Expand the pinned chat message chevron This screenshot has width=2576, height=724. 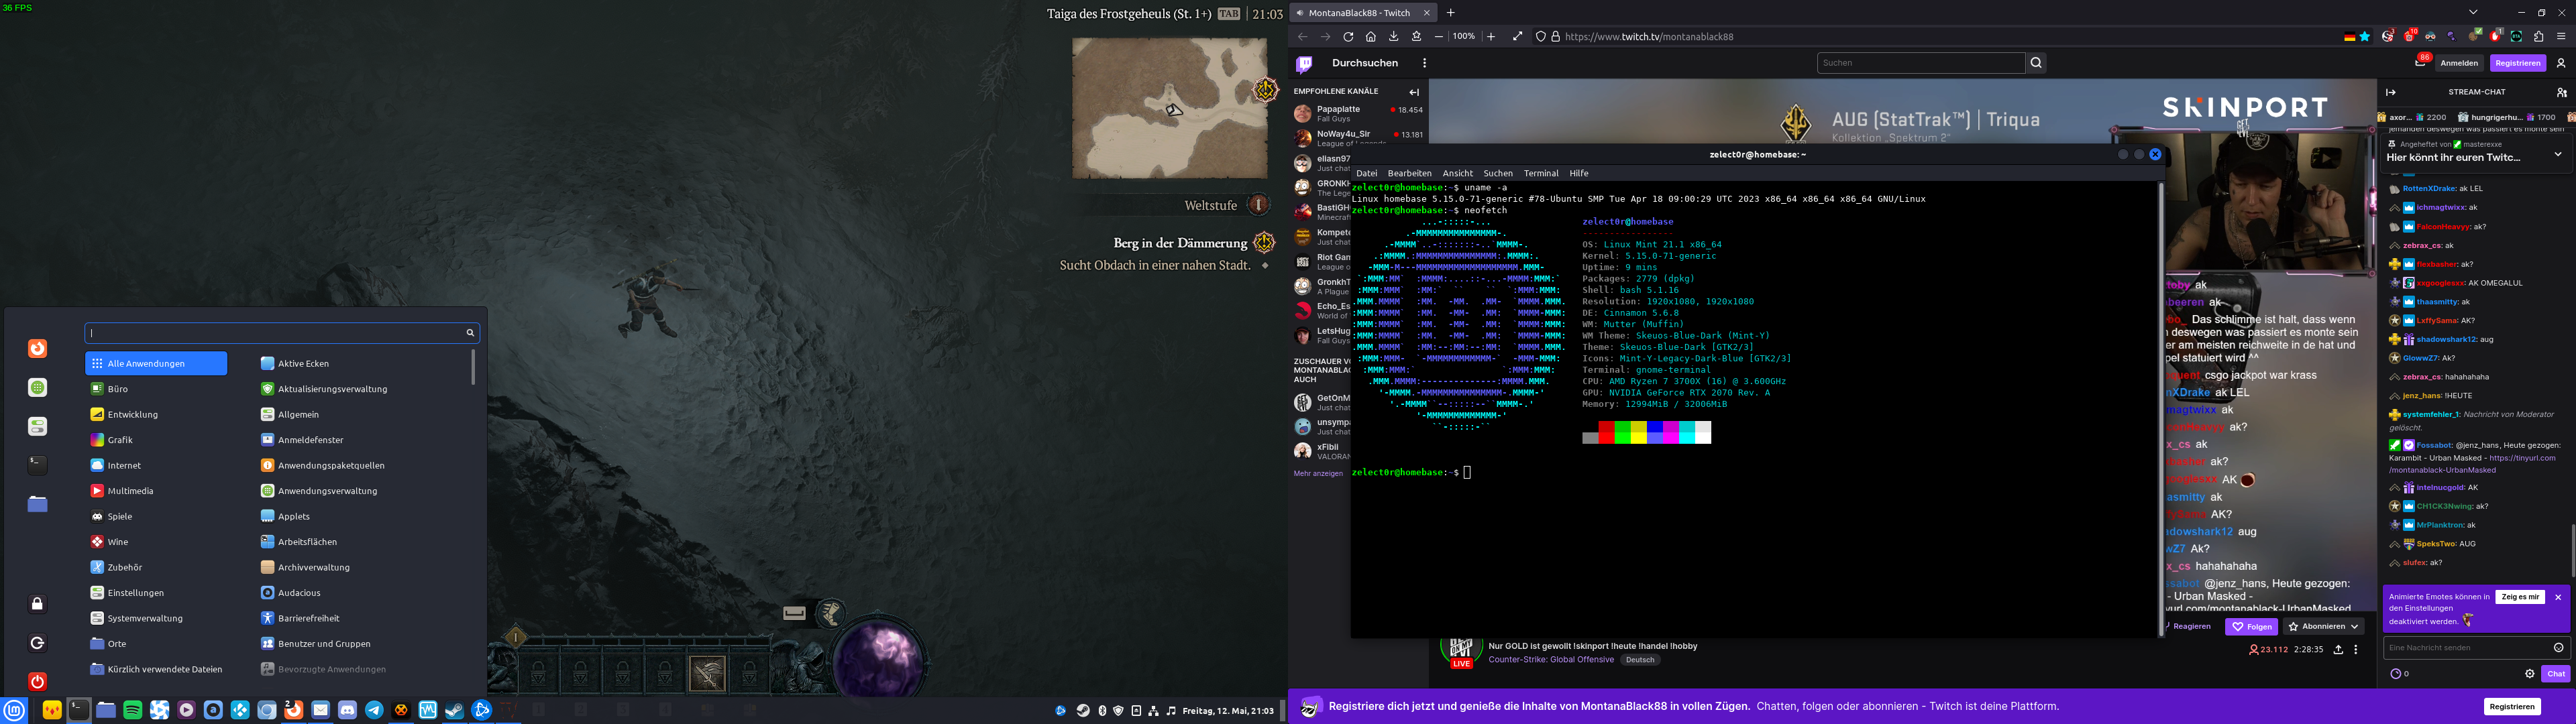pyautogui.click(x=2558, y=154)
